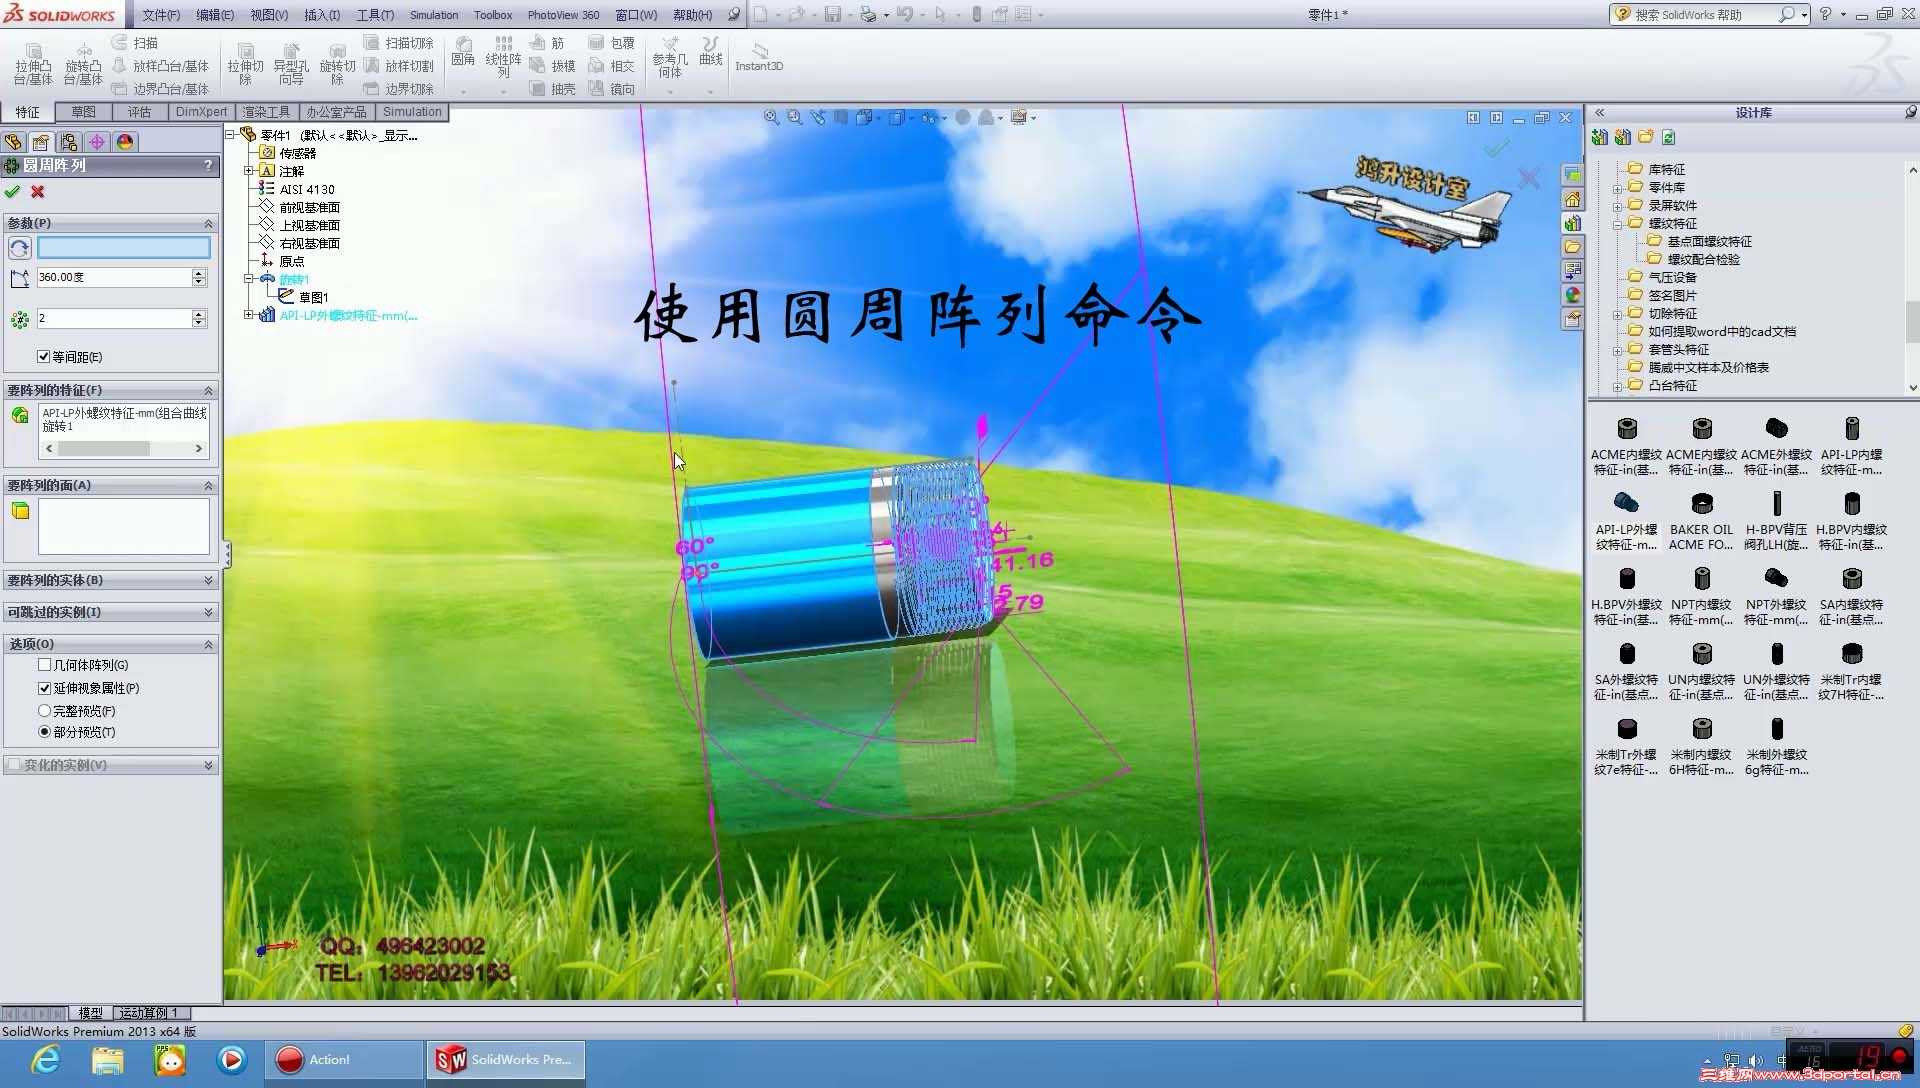Switch to the 评估 evaluate tab

click(x=139, y=112)
